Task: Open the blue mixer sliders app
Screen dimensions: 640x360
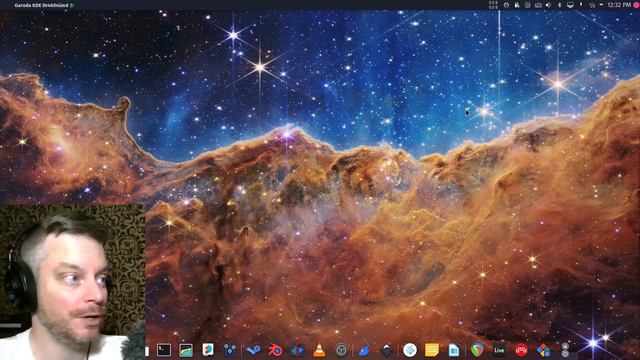Action: click(x=230, y=350)
